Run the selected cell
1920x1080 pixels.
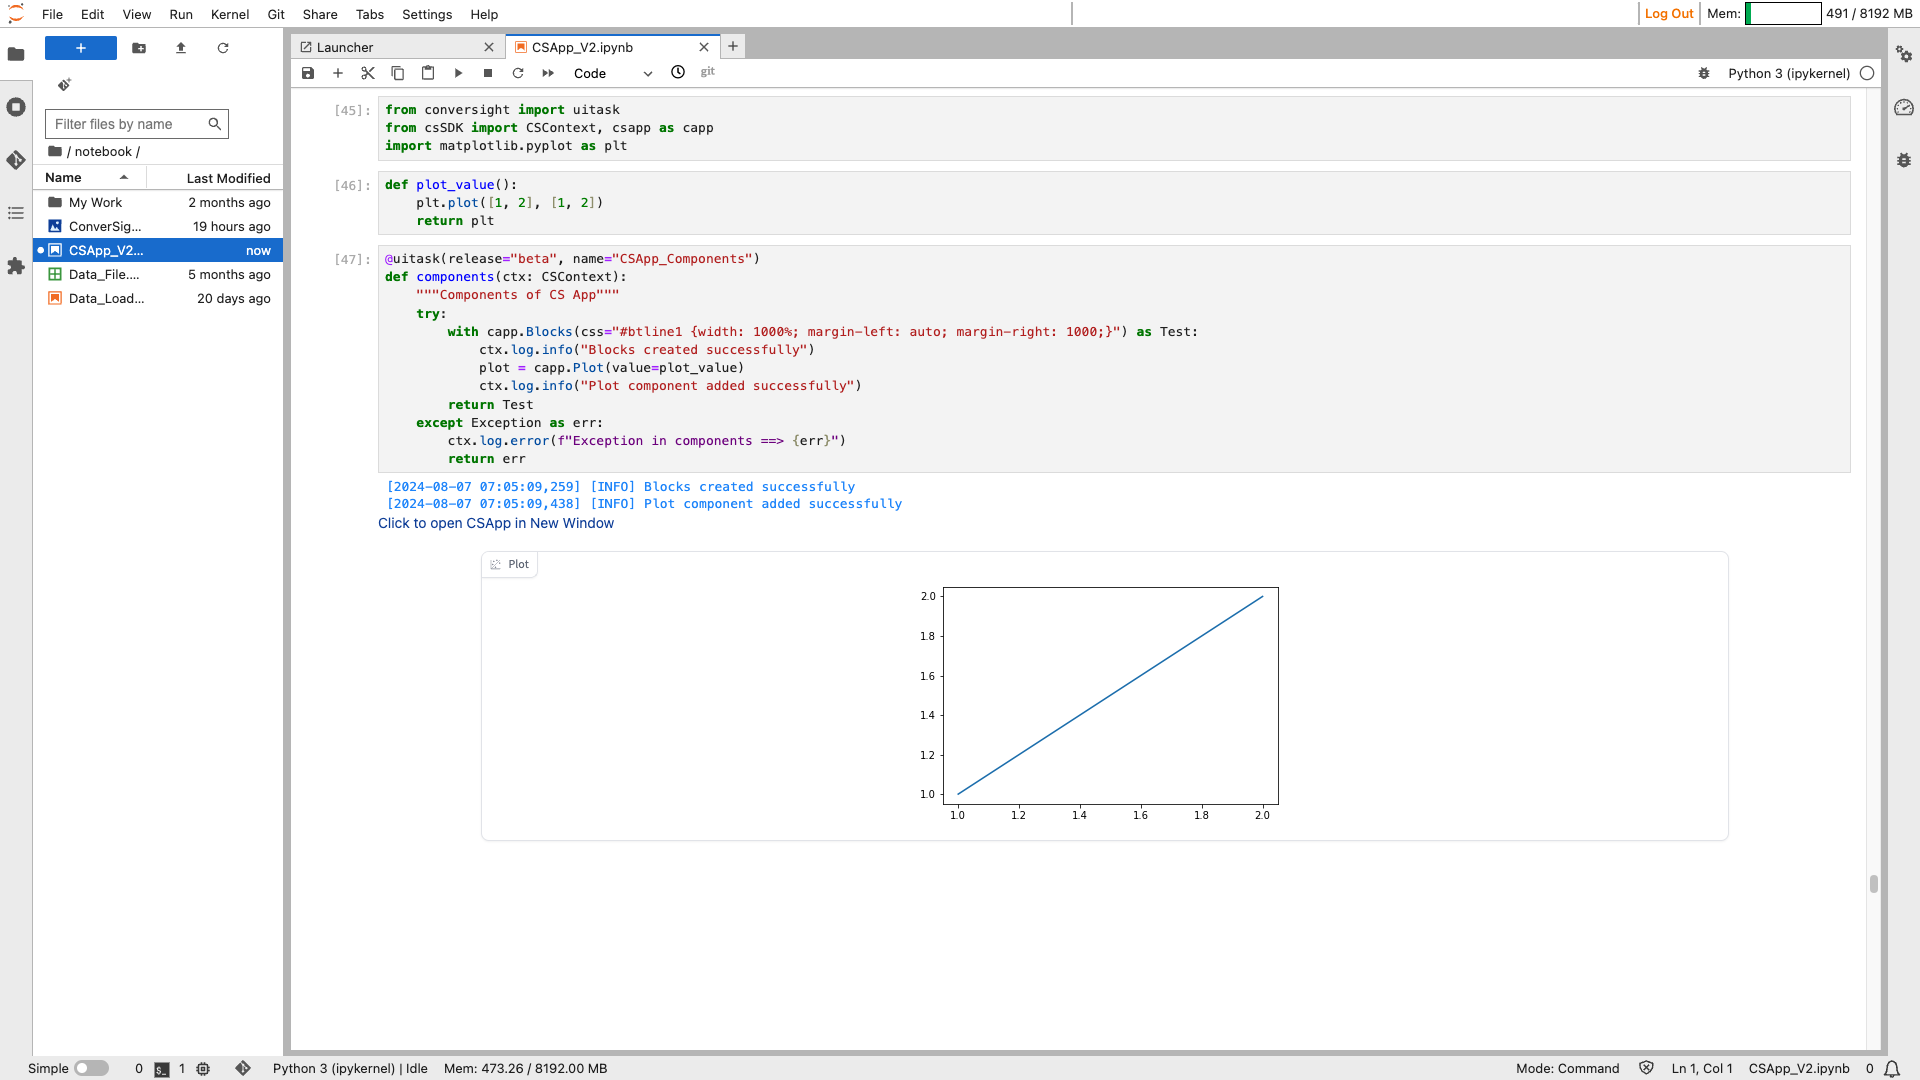pos(458,73)
